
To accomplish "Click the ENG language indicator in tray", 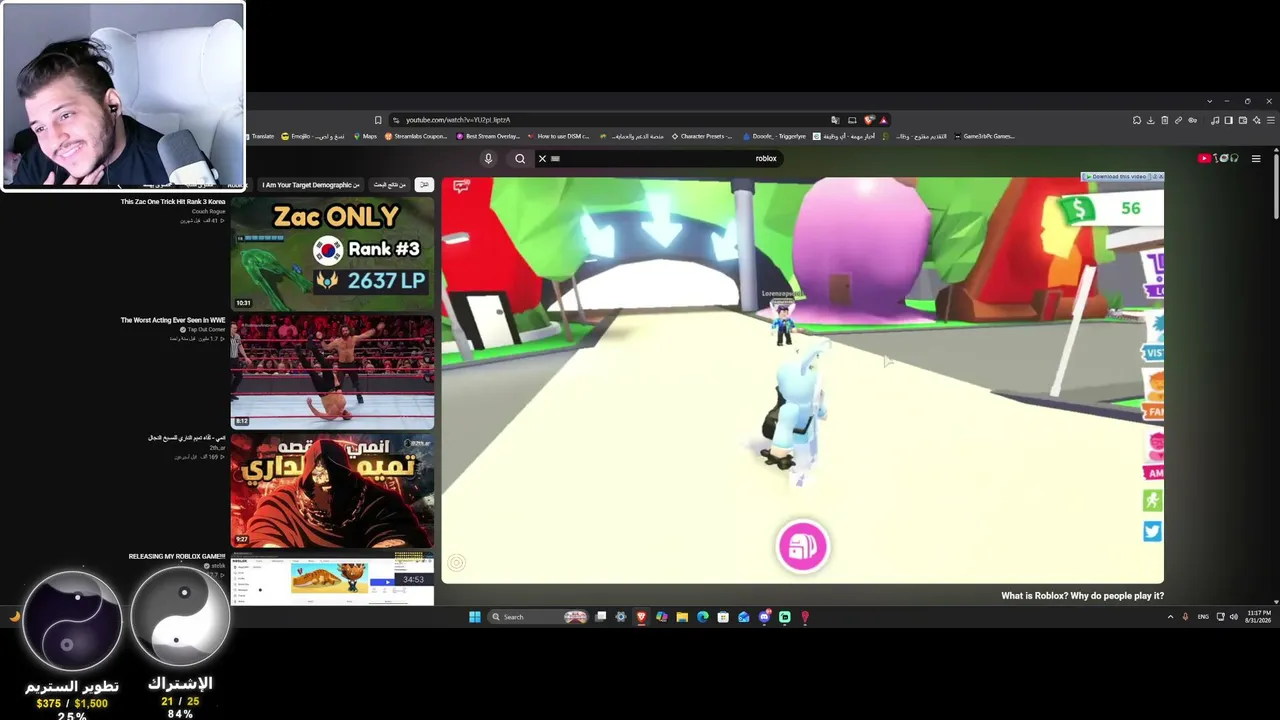I will [x=1204, y=617].
